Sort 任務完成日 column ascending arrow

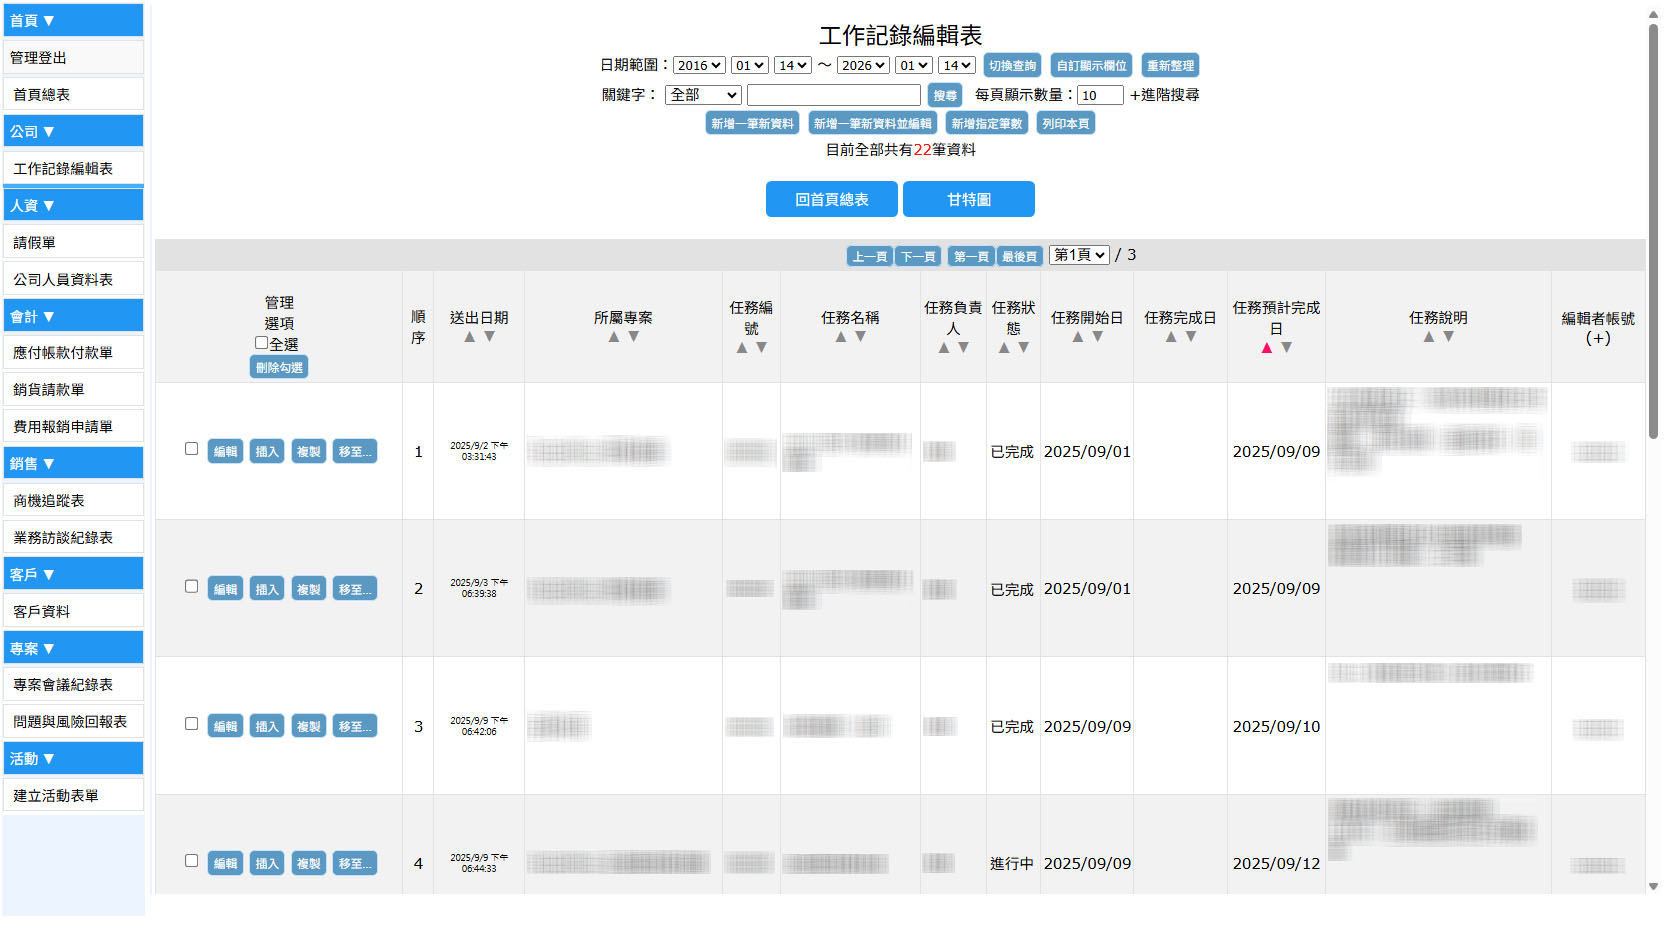click(x=1170, y=337)
